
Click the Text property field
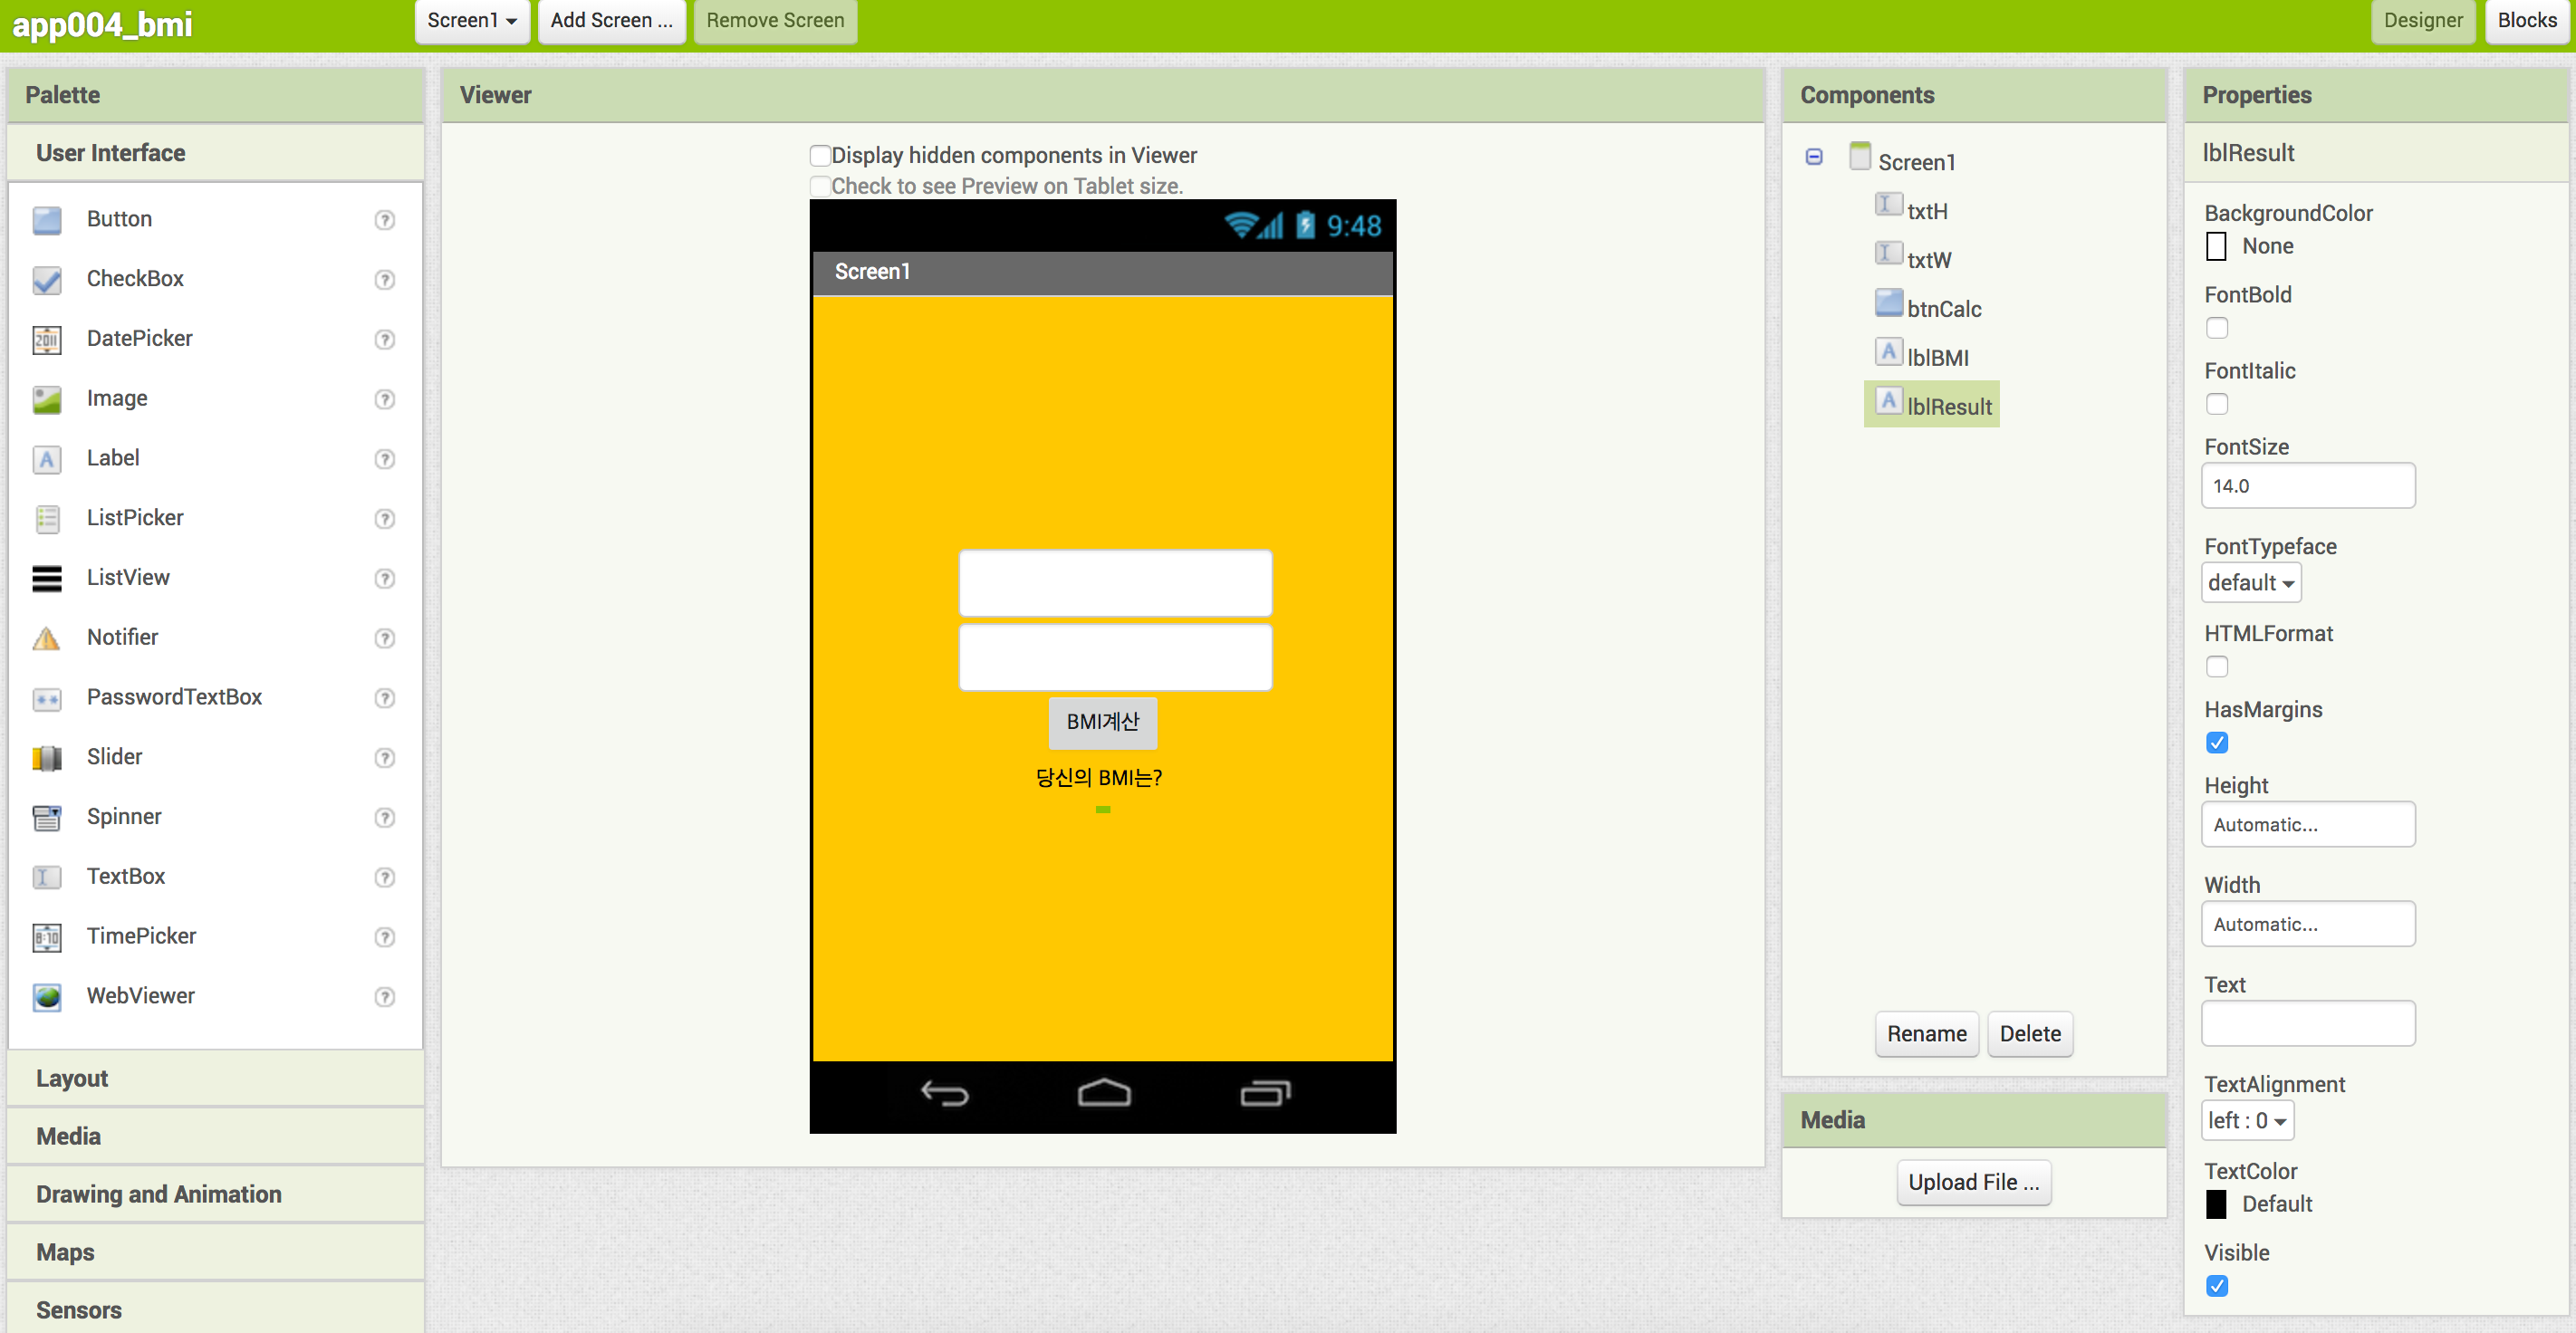pos(2307,1024)
